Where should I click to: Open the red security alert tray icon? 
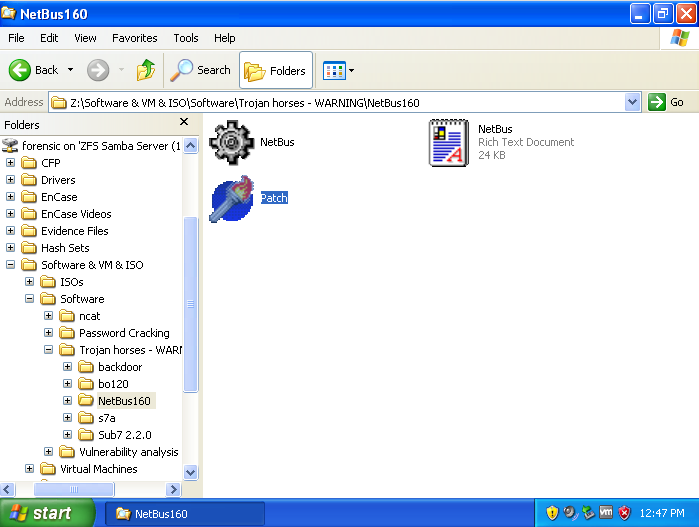(x=625, y=513)
